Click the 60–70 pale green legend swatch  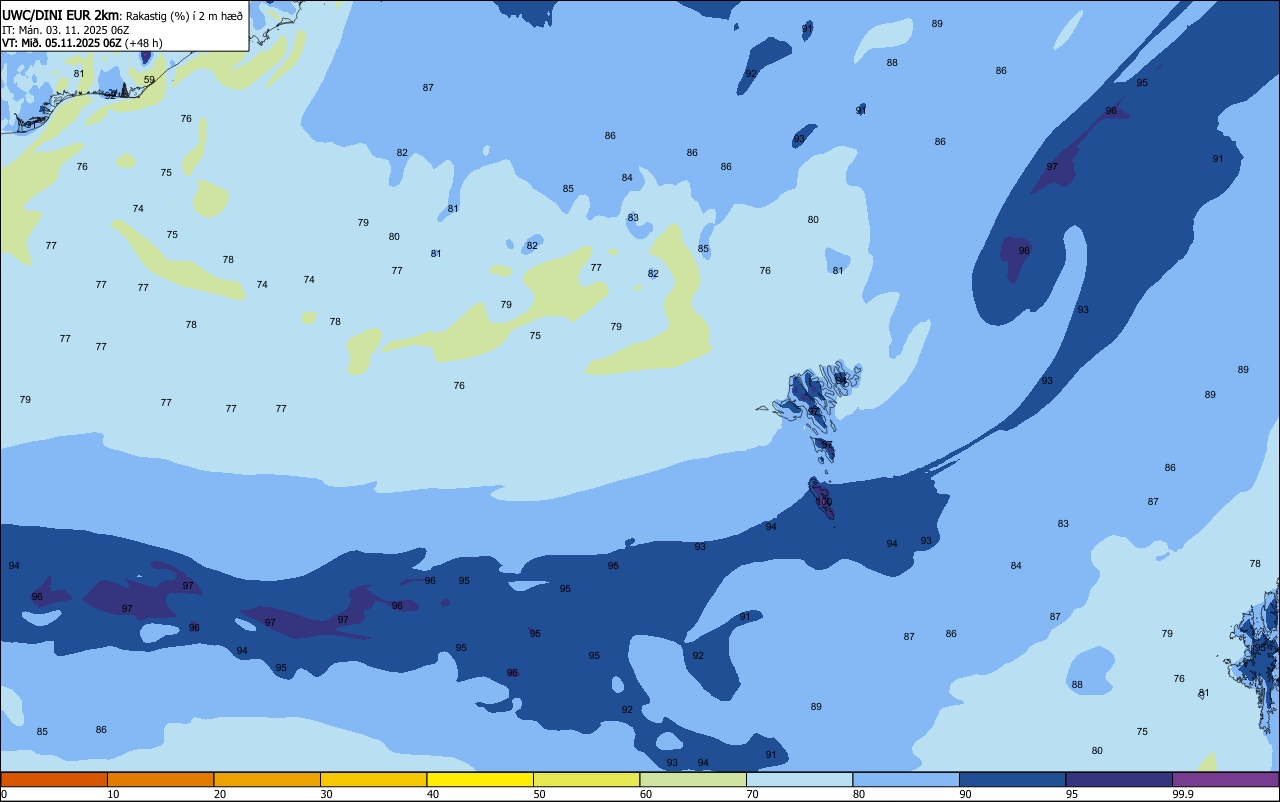(x=693, y=780)
